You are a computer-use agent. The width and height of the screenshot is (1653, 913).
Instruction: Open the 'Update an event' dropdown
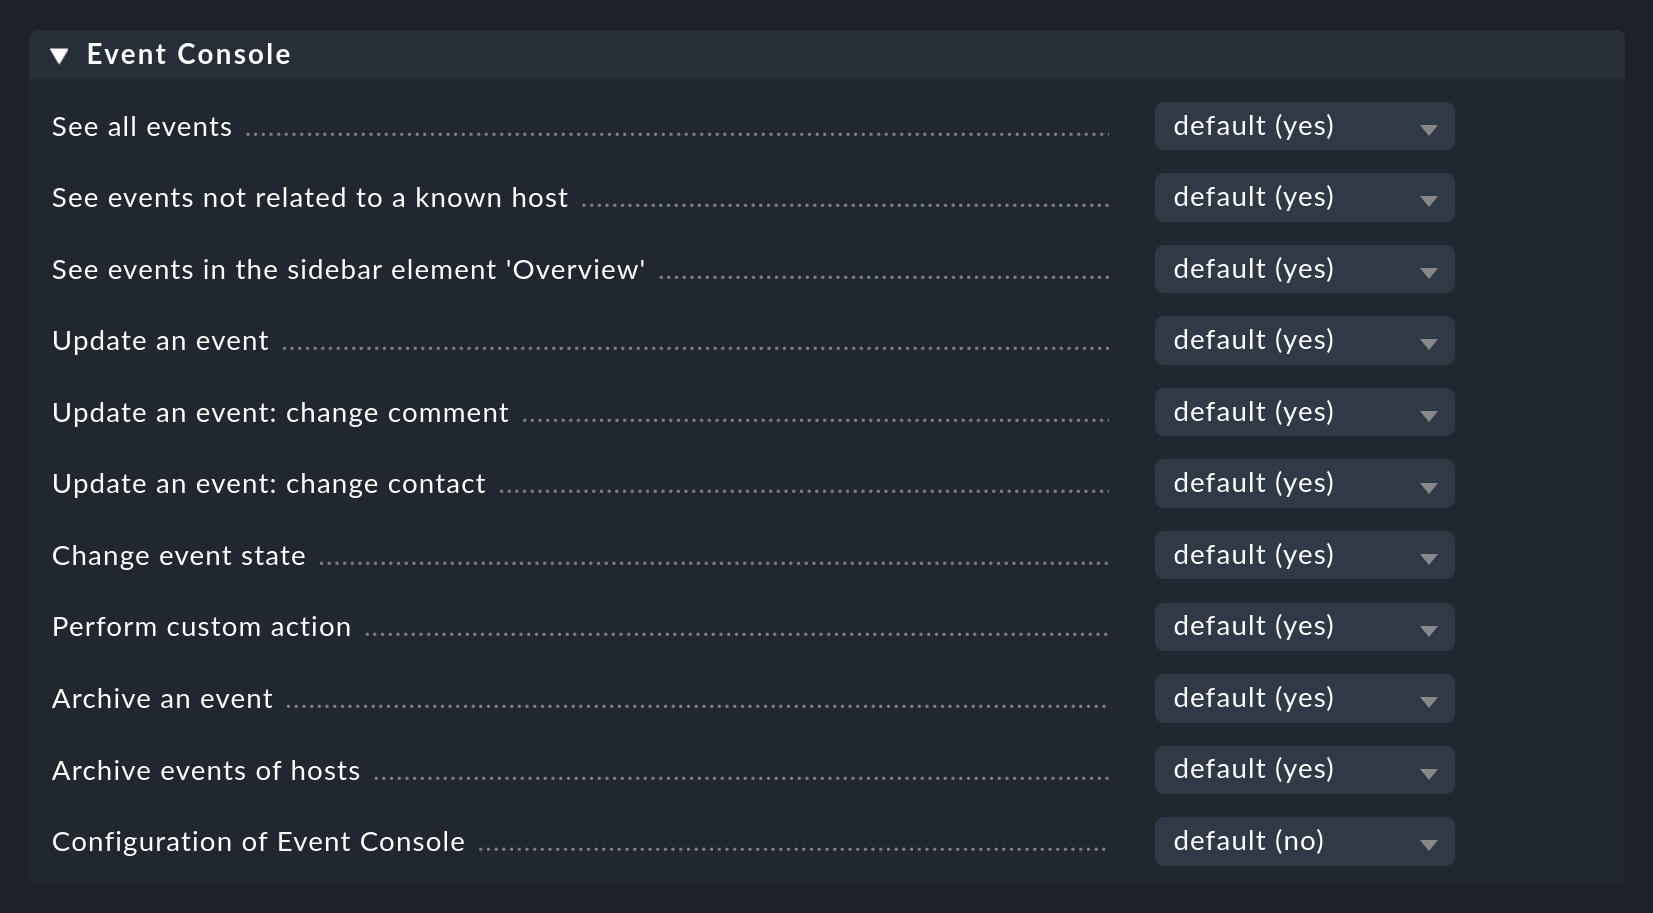pos(1303,340)
